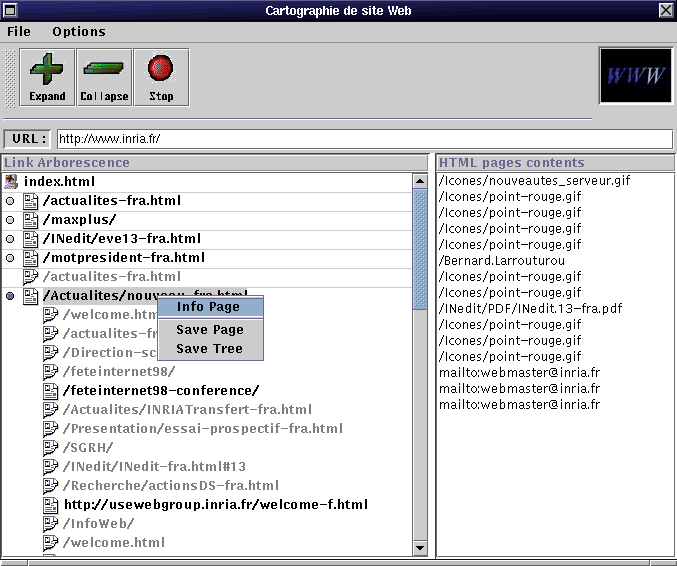Click page icon beside http://usewebgroup.inria.fr/welcome-f.html

[51, 505]
